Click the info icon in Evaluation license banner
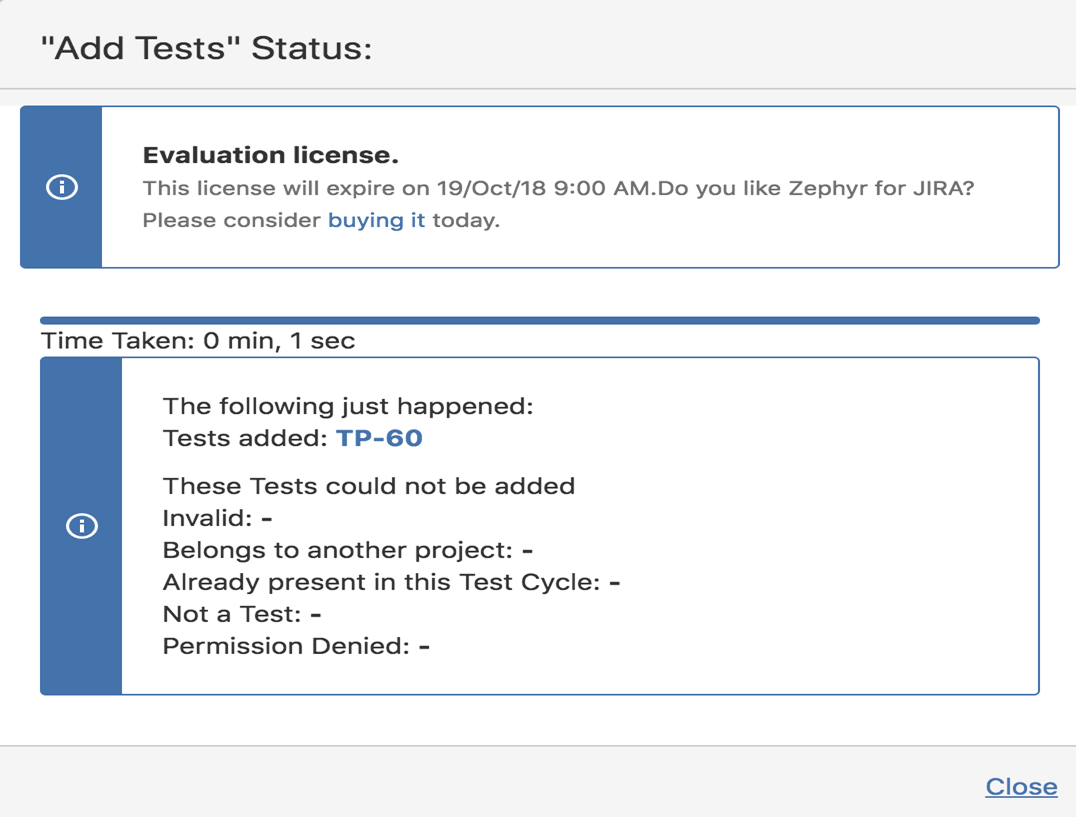Image resolution: width=1076 pixels, height=817 pixels. point(62,187)
